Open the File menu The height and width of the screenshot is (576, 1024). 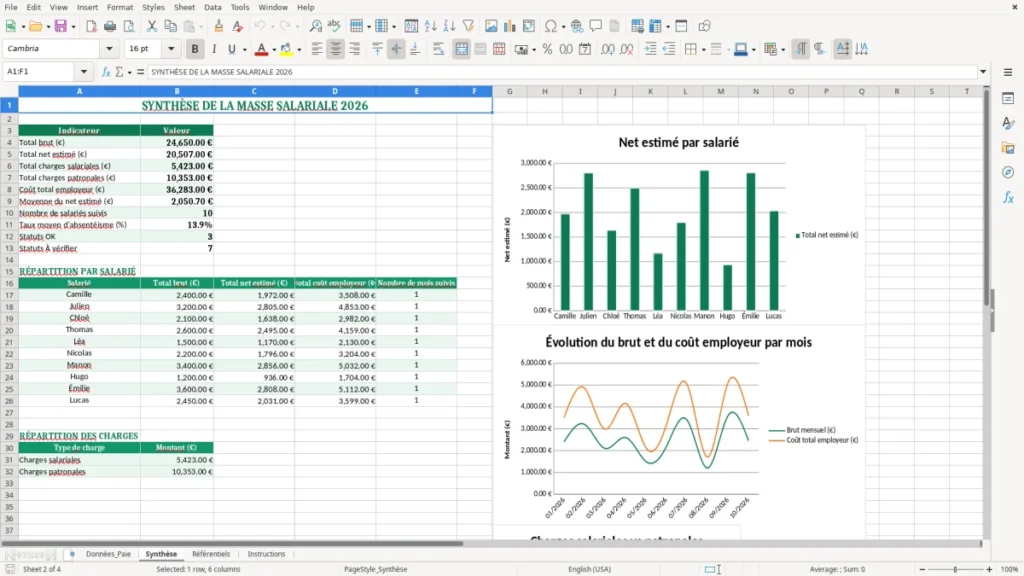coord(11,7)
